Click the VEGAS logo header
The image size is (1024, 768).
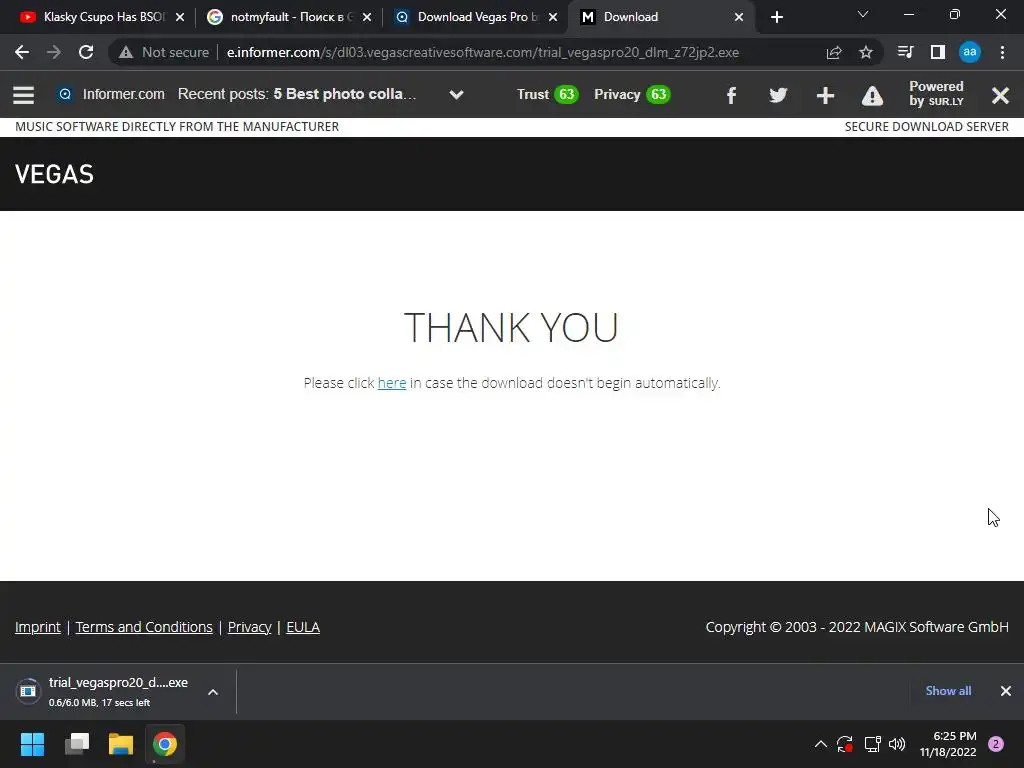pos(54,174)
